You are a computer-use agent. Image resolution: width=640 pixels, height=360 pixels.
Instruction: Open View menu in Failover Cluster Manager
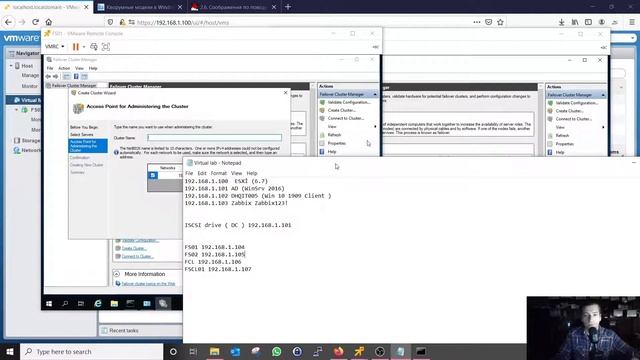point(79,68)
